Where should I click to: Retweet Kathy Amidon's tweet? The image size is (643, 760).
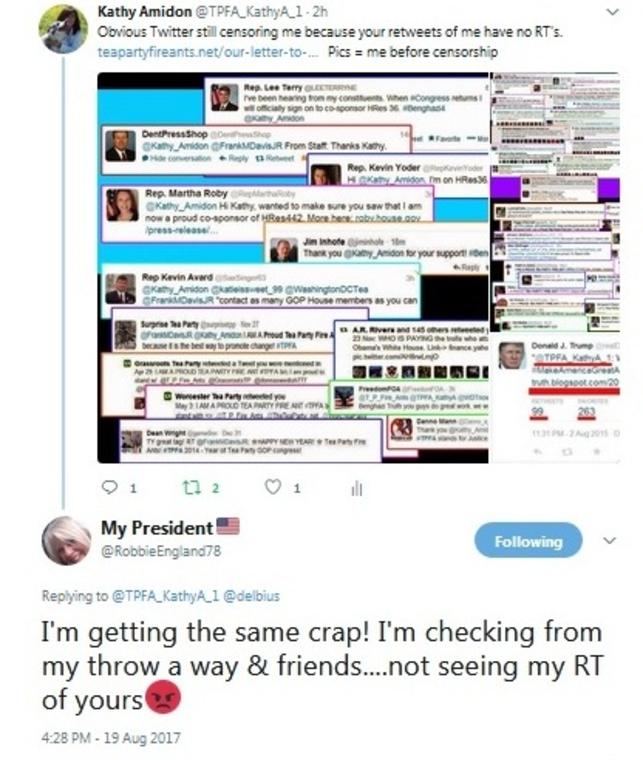(x=189, y=487)
